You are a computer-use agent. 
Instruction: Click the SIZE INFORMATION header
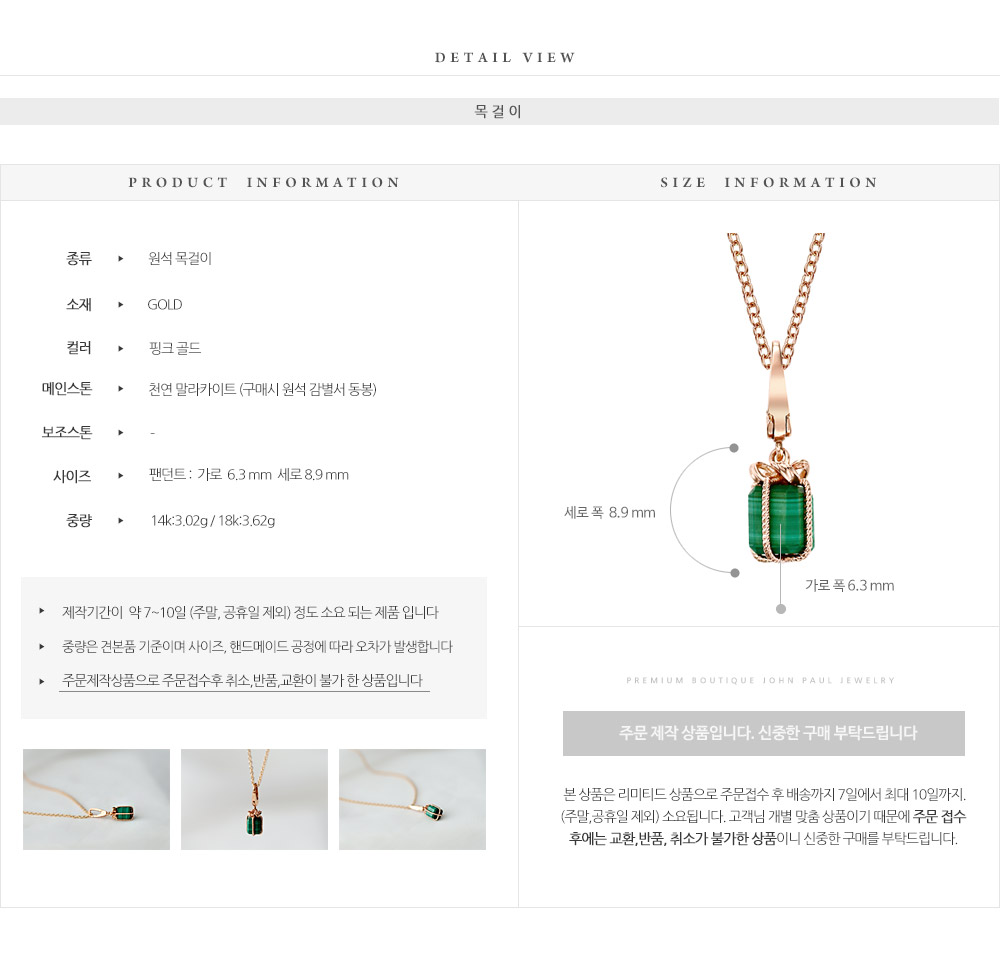769,182
